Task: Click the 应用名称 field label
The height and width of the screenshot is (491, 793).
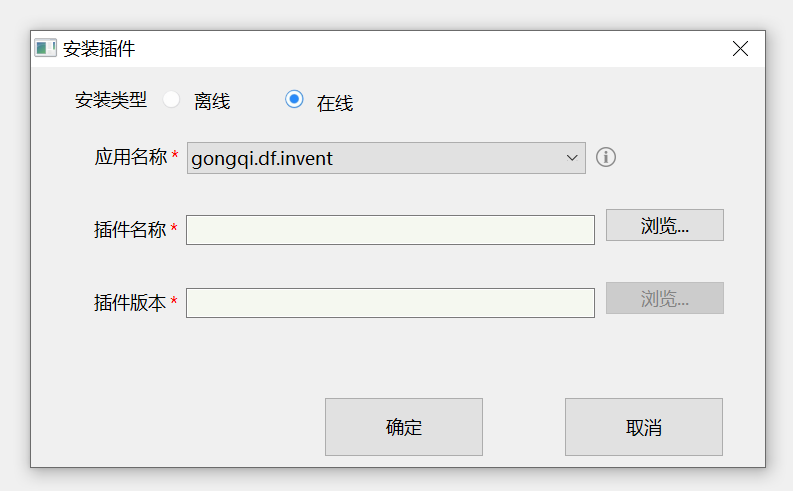Action: pos(130,157)
